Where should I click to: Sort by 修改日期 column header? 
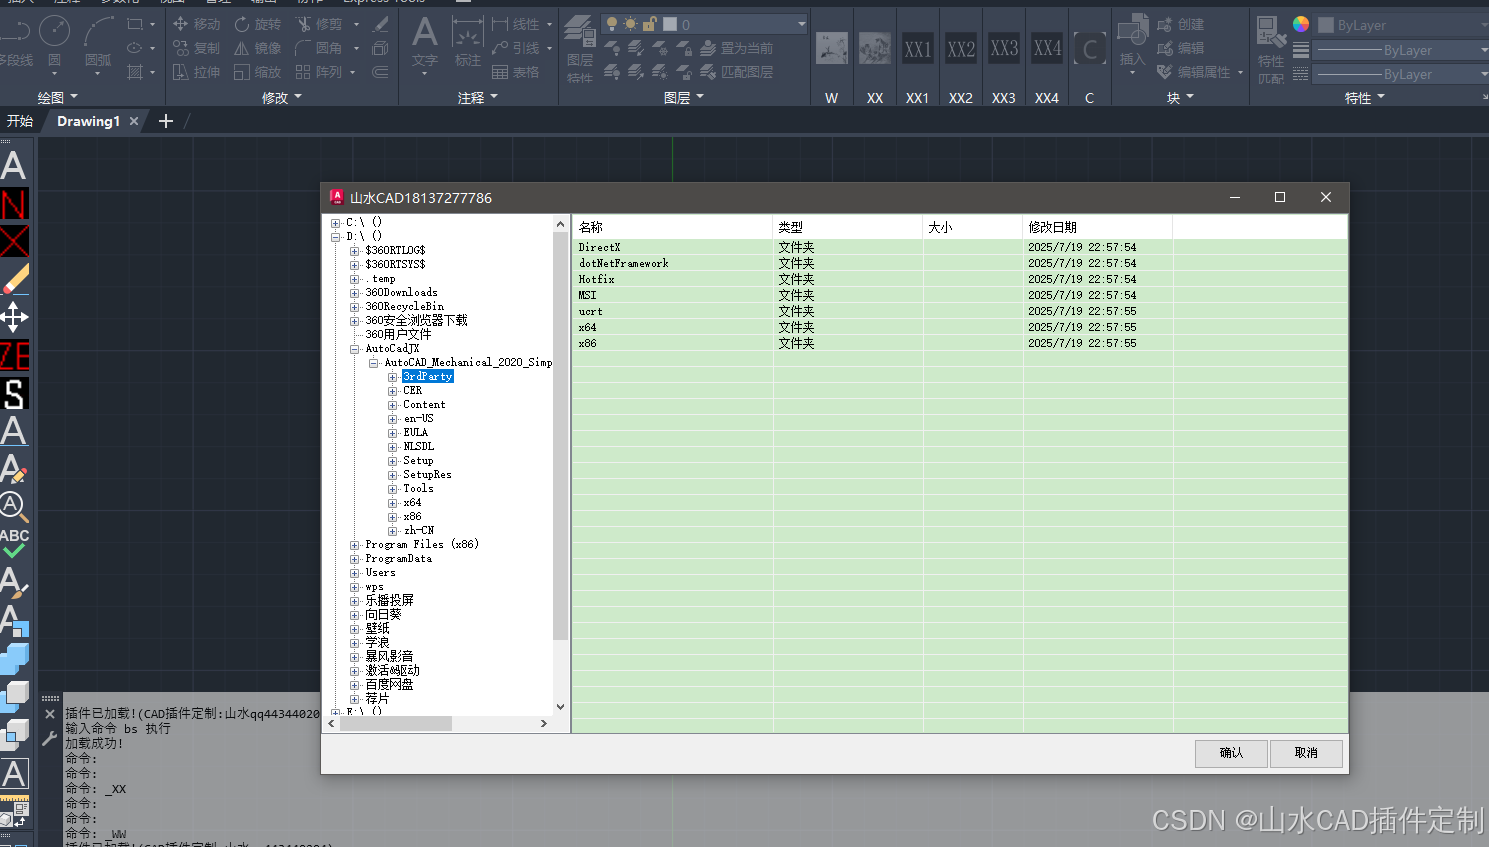(x=1098, y=227)
